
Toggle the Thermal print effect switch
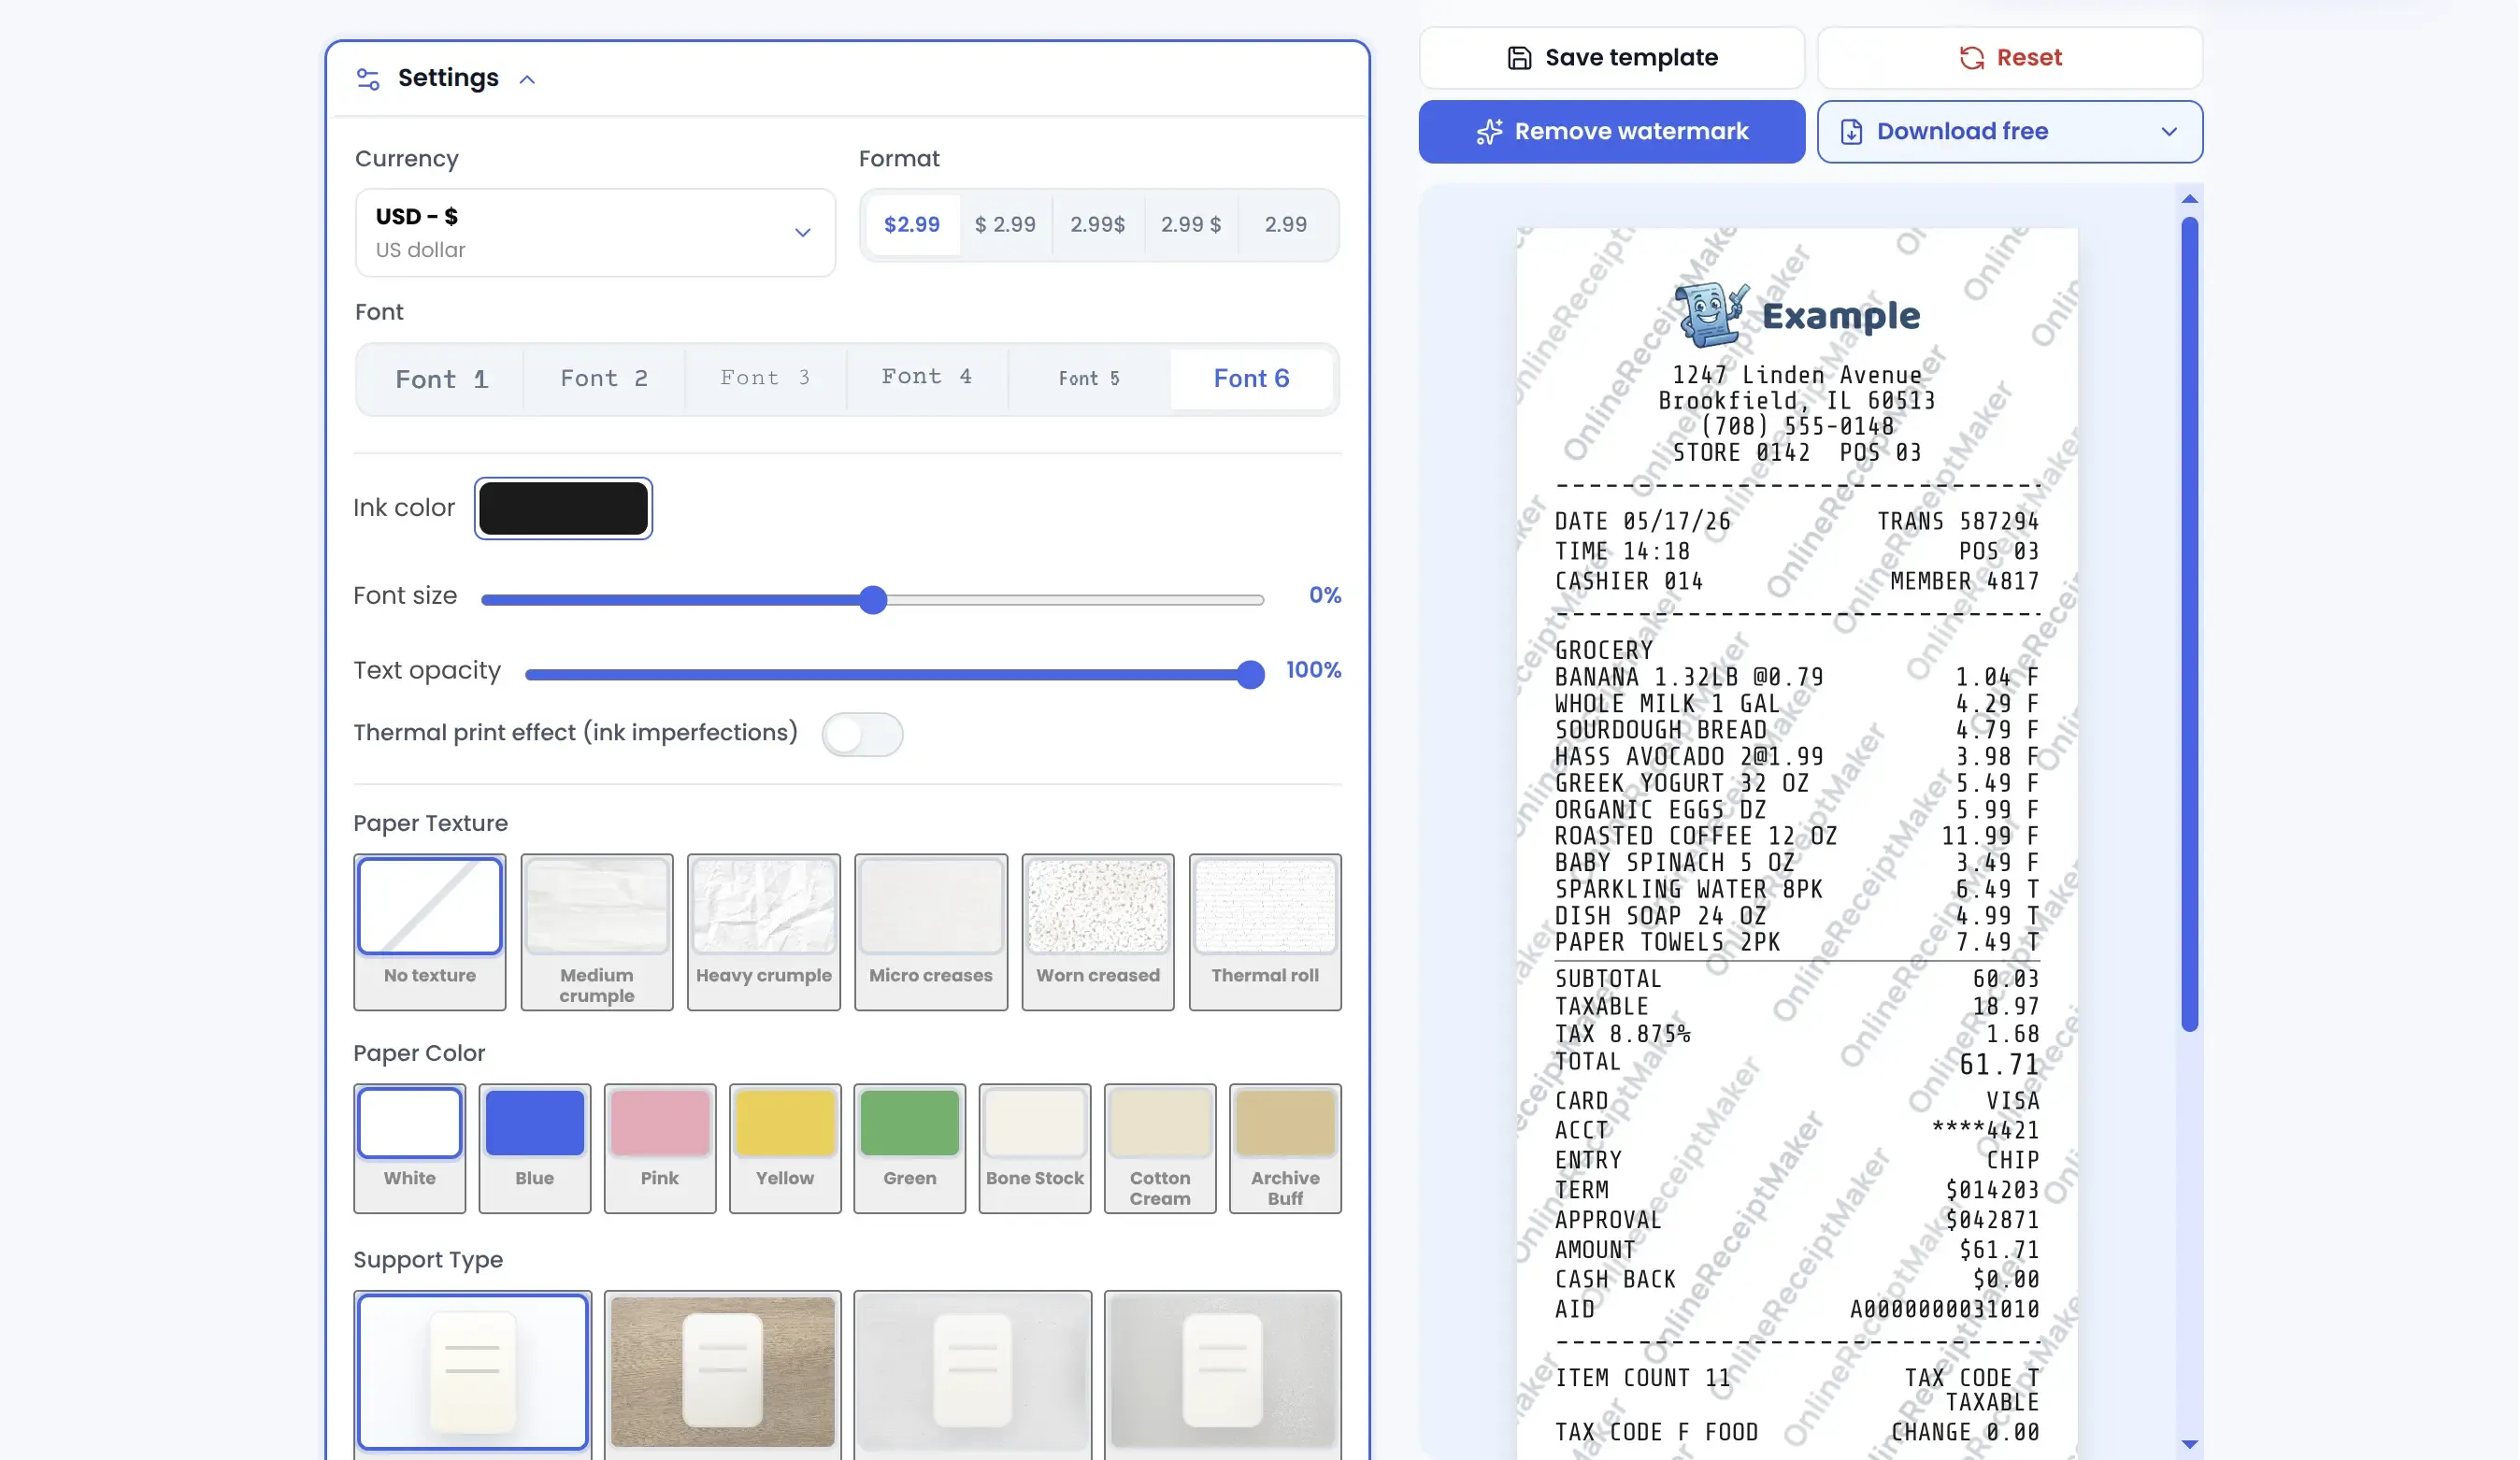tap(862, 735)
